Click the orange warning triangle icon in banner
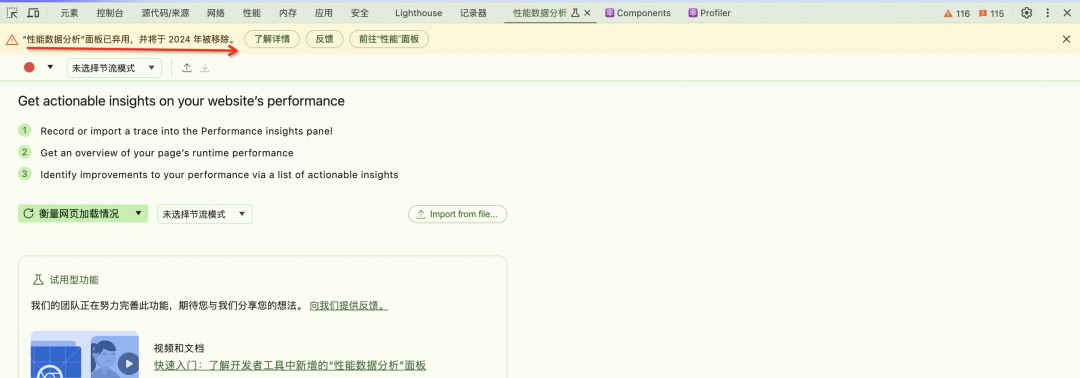This screenshot has height=378, width=1080. point(12,40)
